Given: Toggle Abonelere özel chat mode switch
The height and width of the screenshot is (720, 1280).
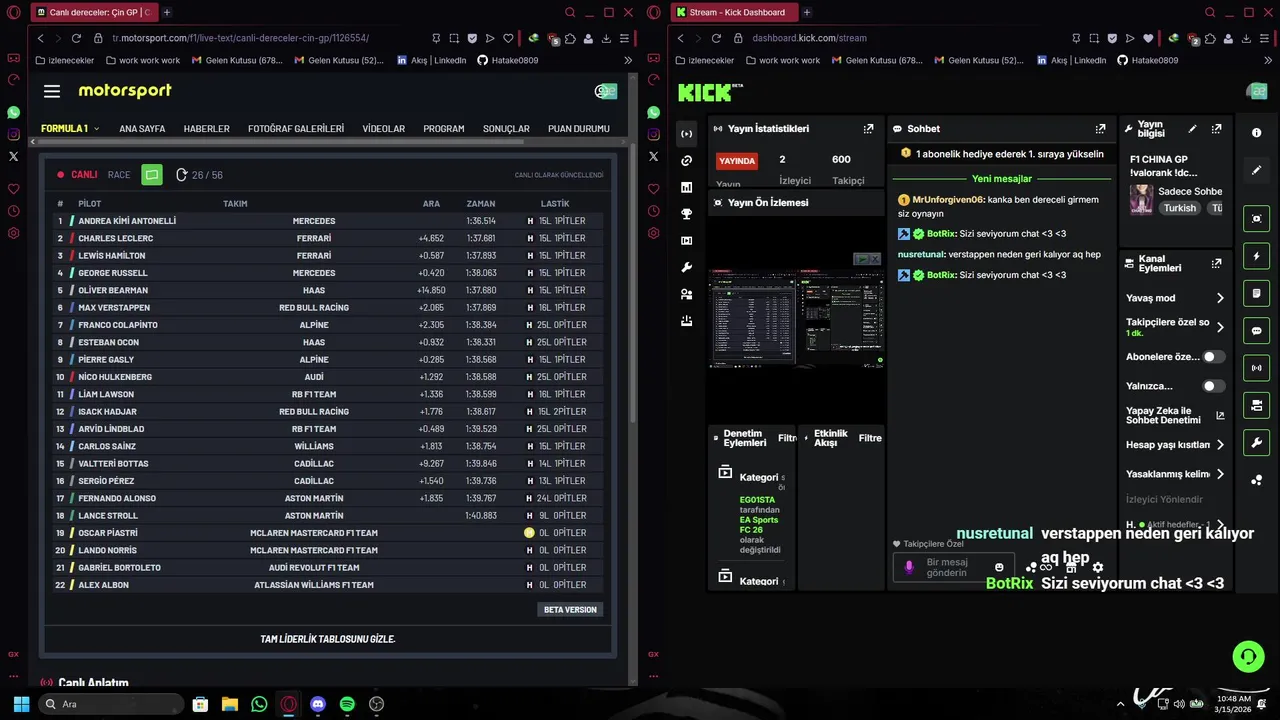Looking at the screenshot, I should 1213,357.
